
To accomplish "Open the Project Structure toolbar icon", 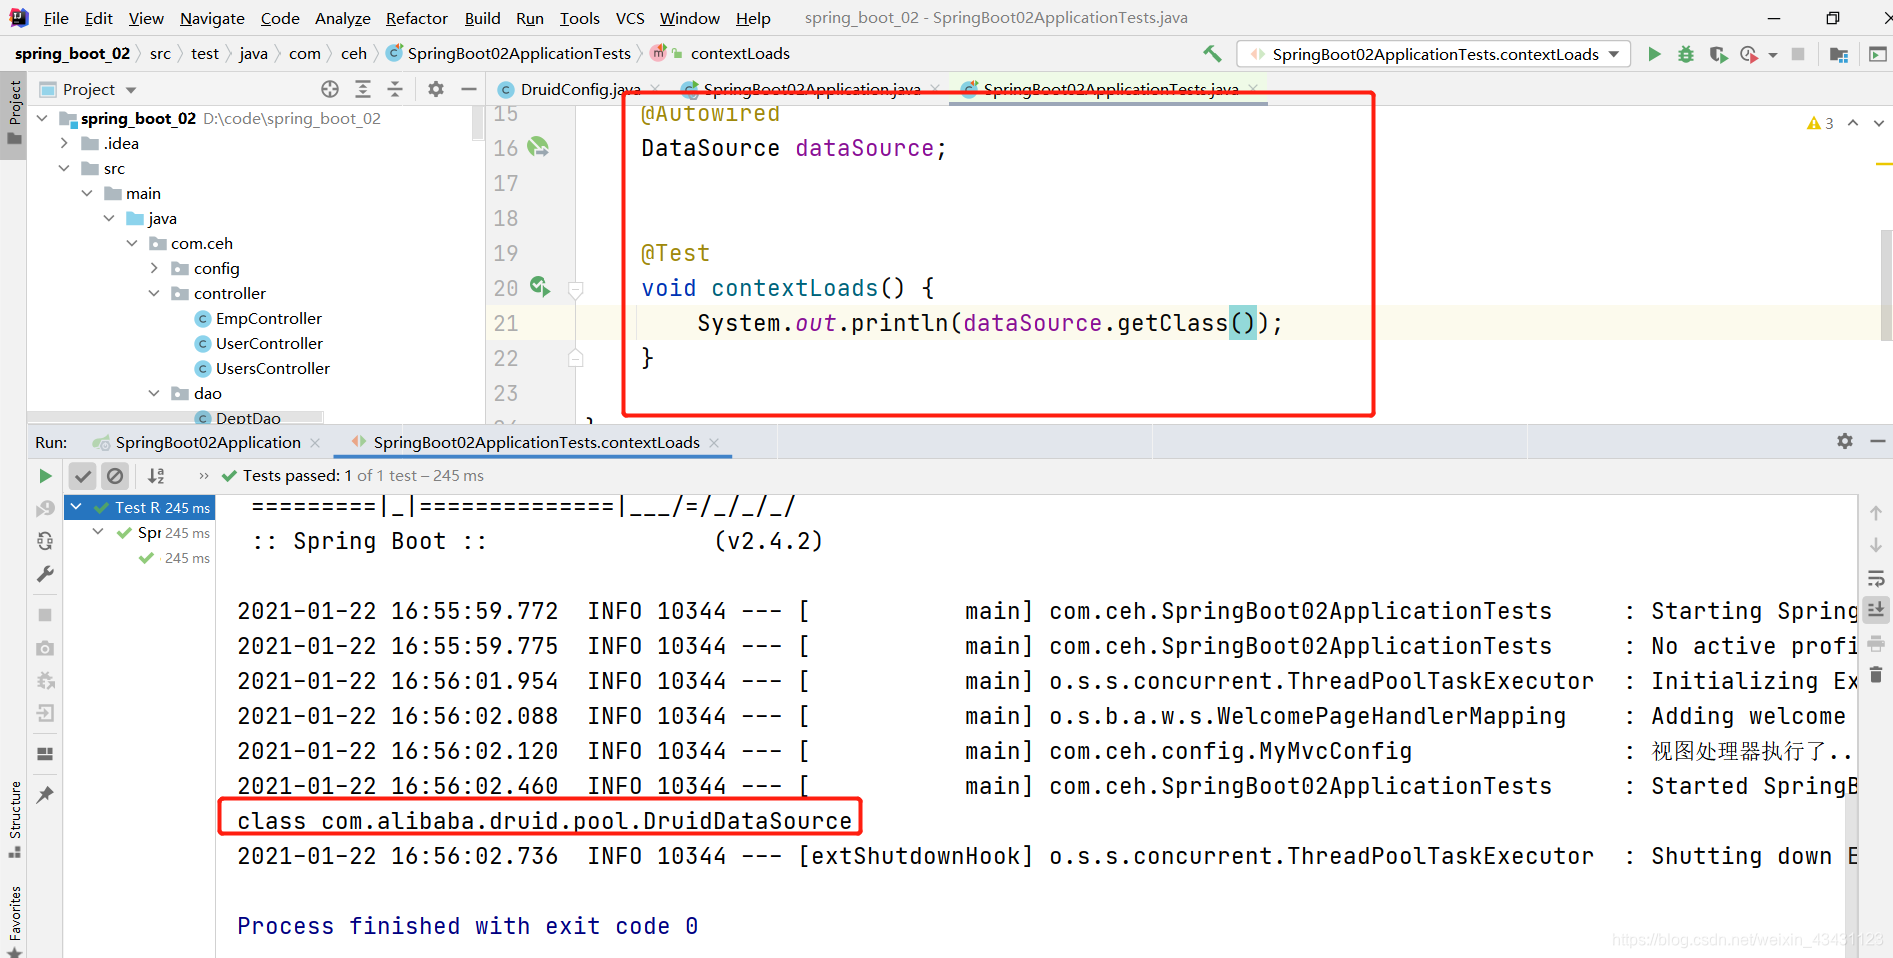I will [1838, 54].
